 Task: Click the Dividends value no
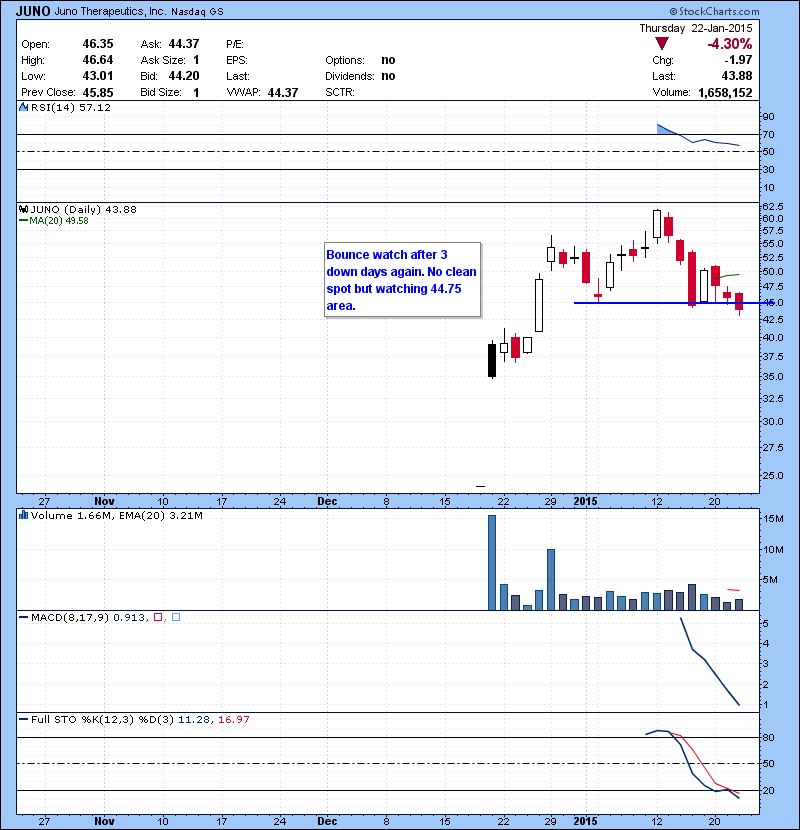click(388, 76)
